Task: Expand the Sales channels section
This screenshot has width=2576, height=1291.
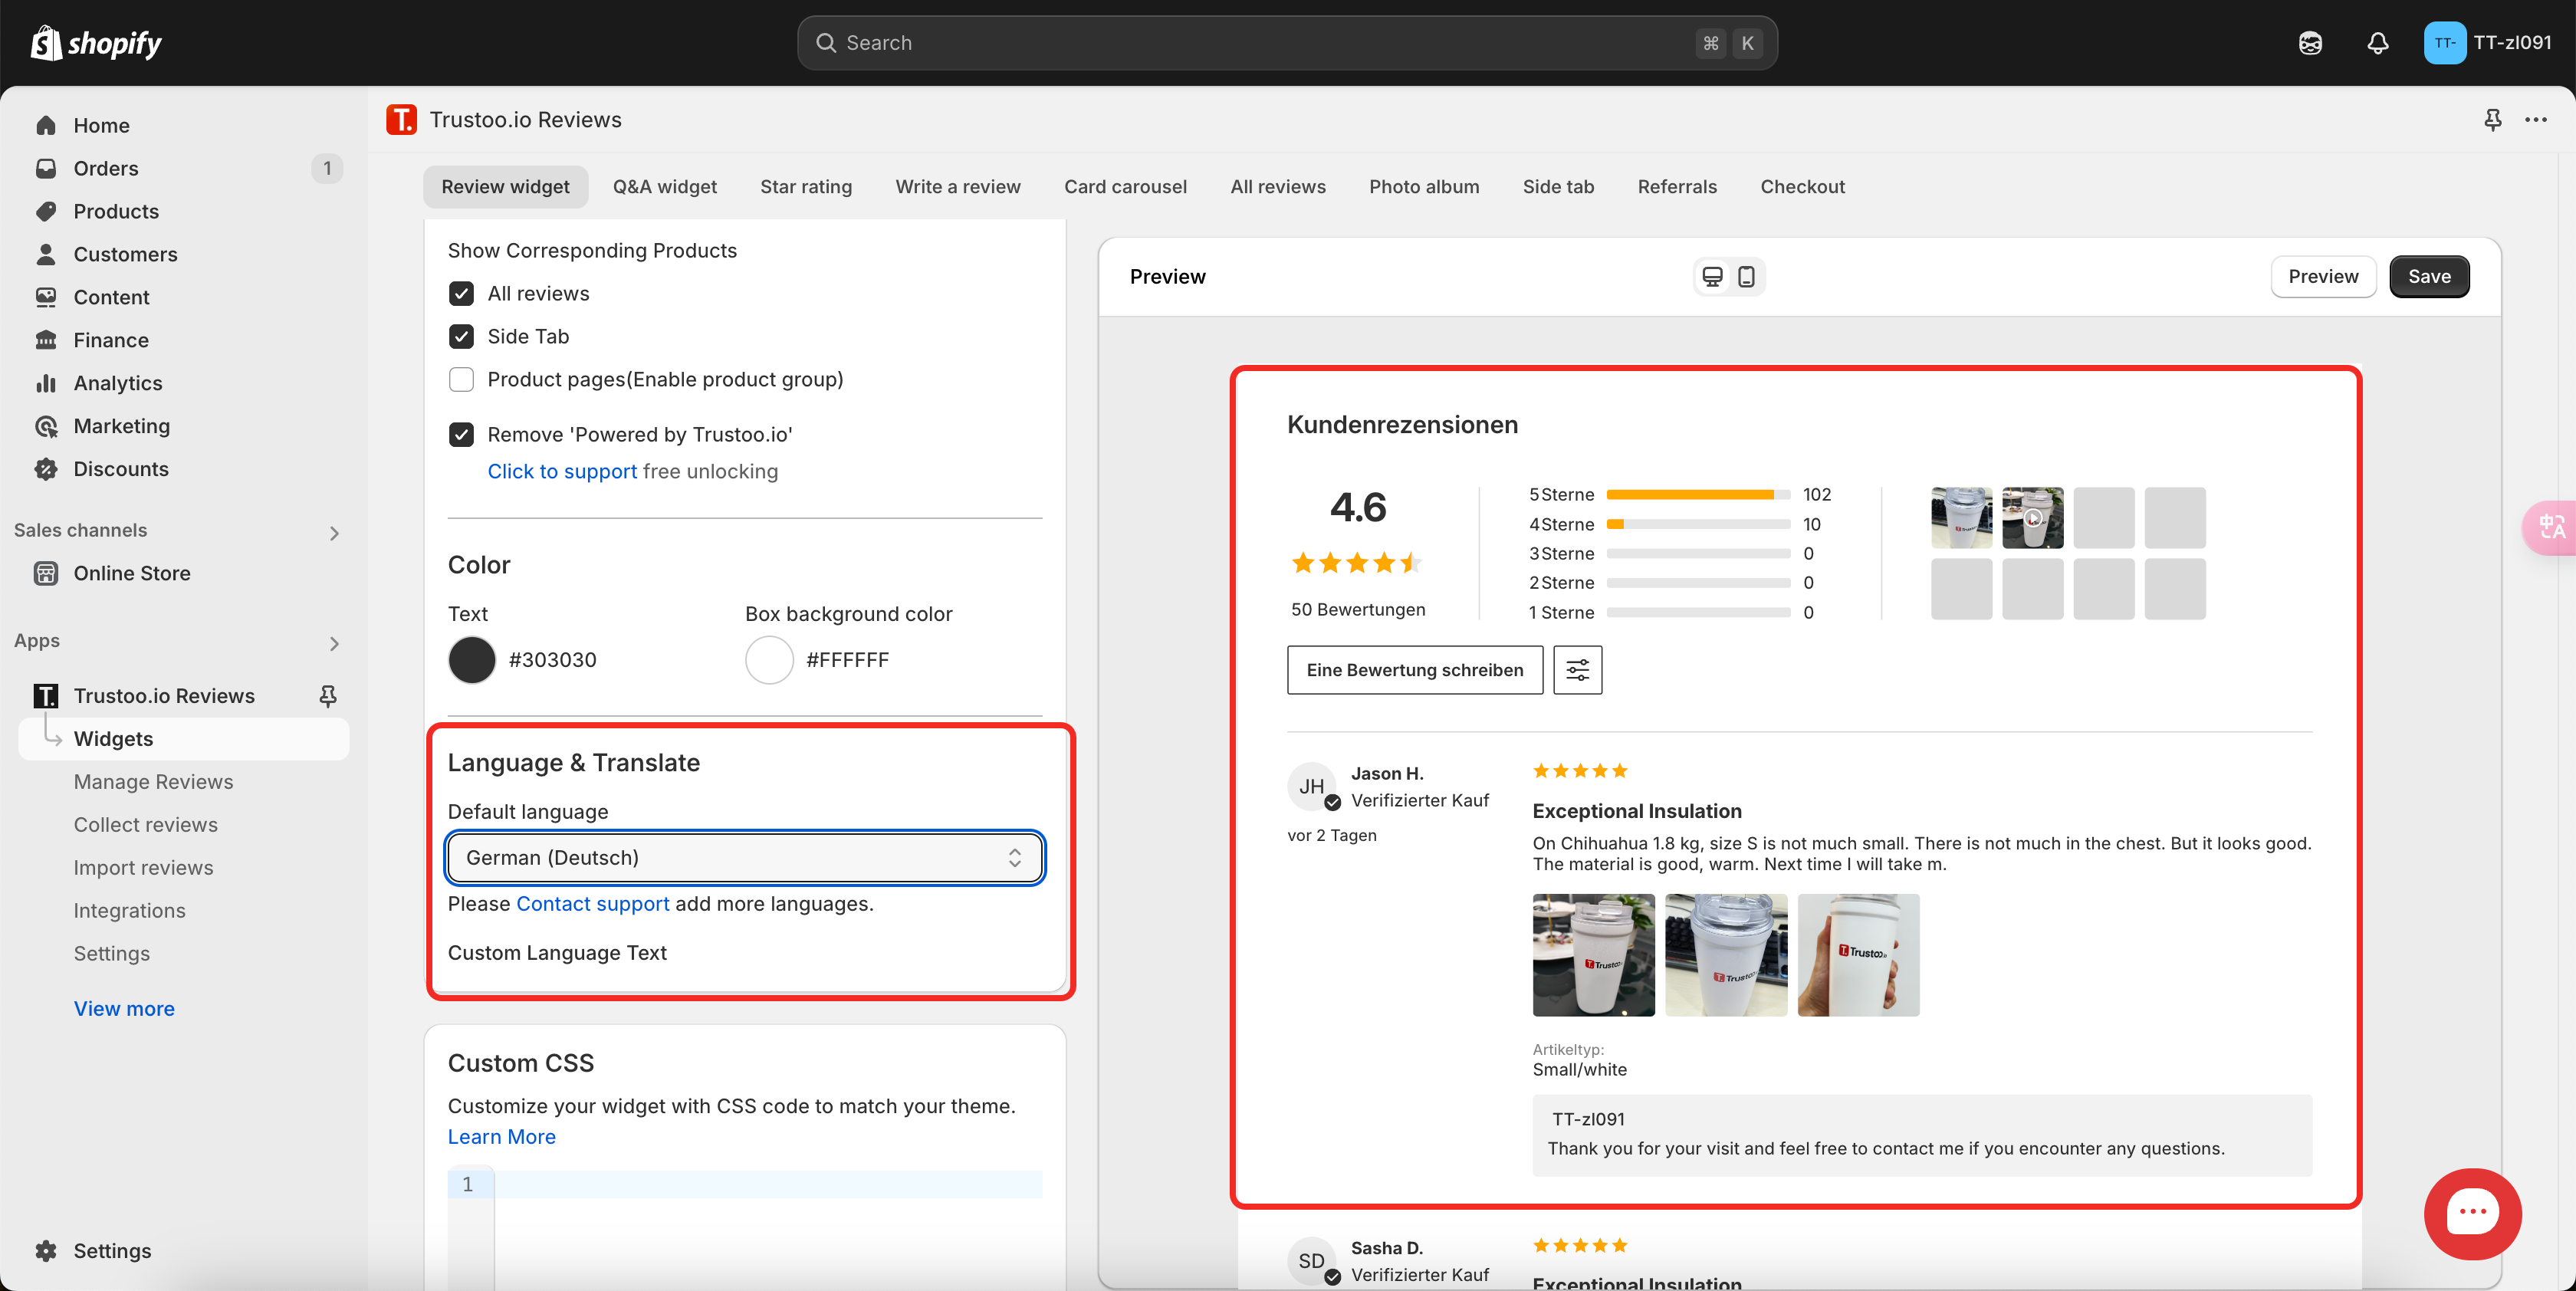Action: click(x=334, y=533)
